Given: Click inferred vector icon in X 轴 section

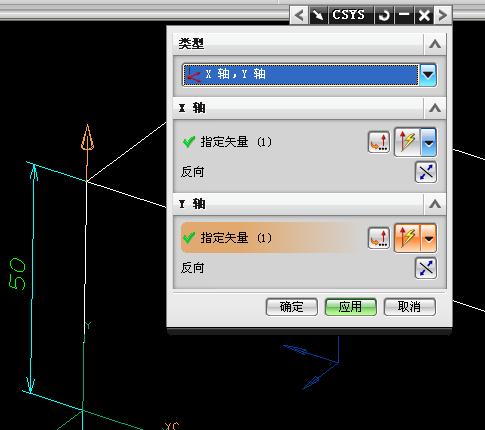Looking at the screenshot, I should (407, 142).
